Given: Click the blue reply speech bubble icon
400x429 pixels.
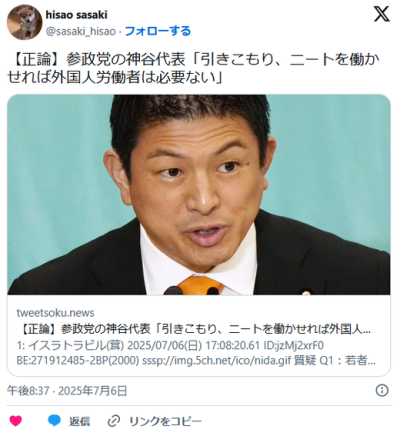Looking at the screenshot, I should coord(54,420).
